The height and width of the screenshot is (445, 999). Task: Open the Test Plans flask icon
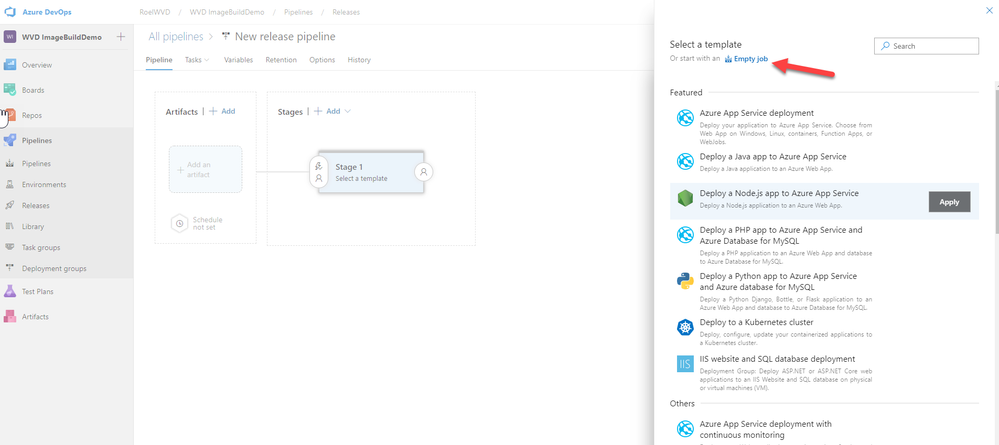pyautogui.click(x=10, y=291)
